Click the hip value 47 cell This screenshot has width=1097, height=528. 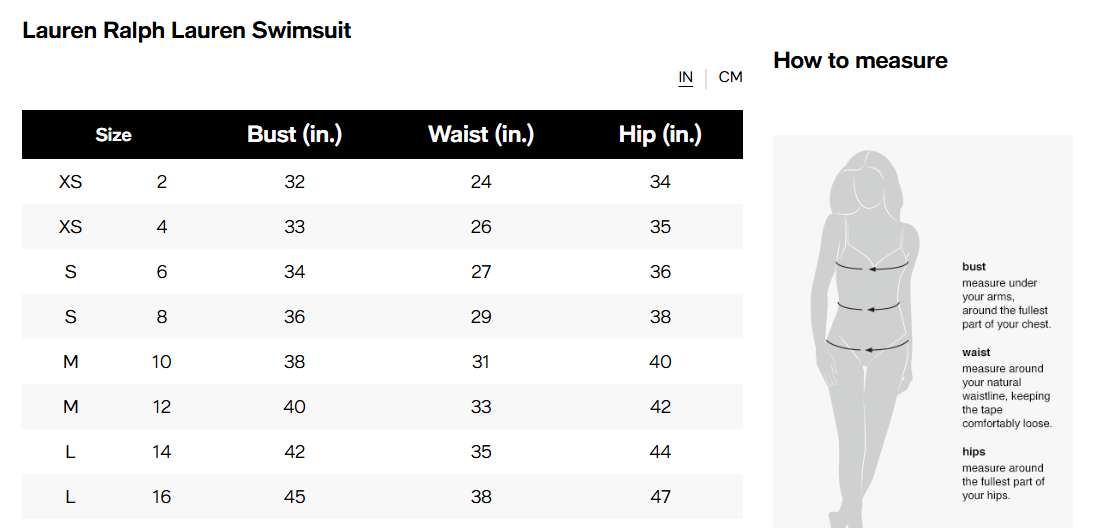point(660,497)
